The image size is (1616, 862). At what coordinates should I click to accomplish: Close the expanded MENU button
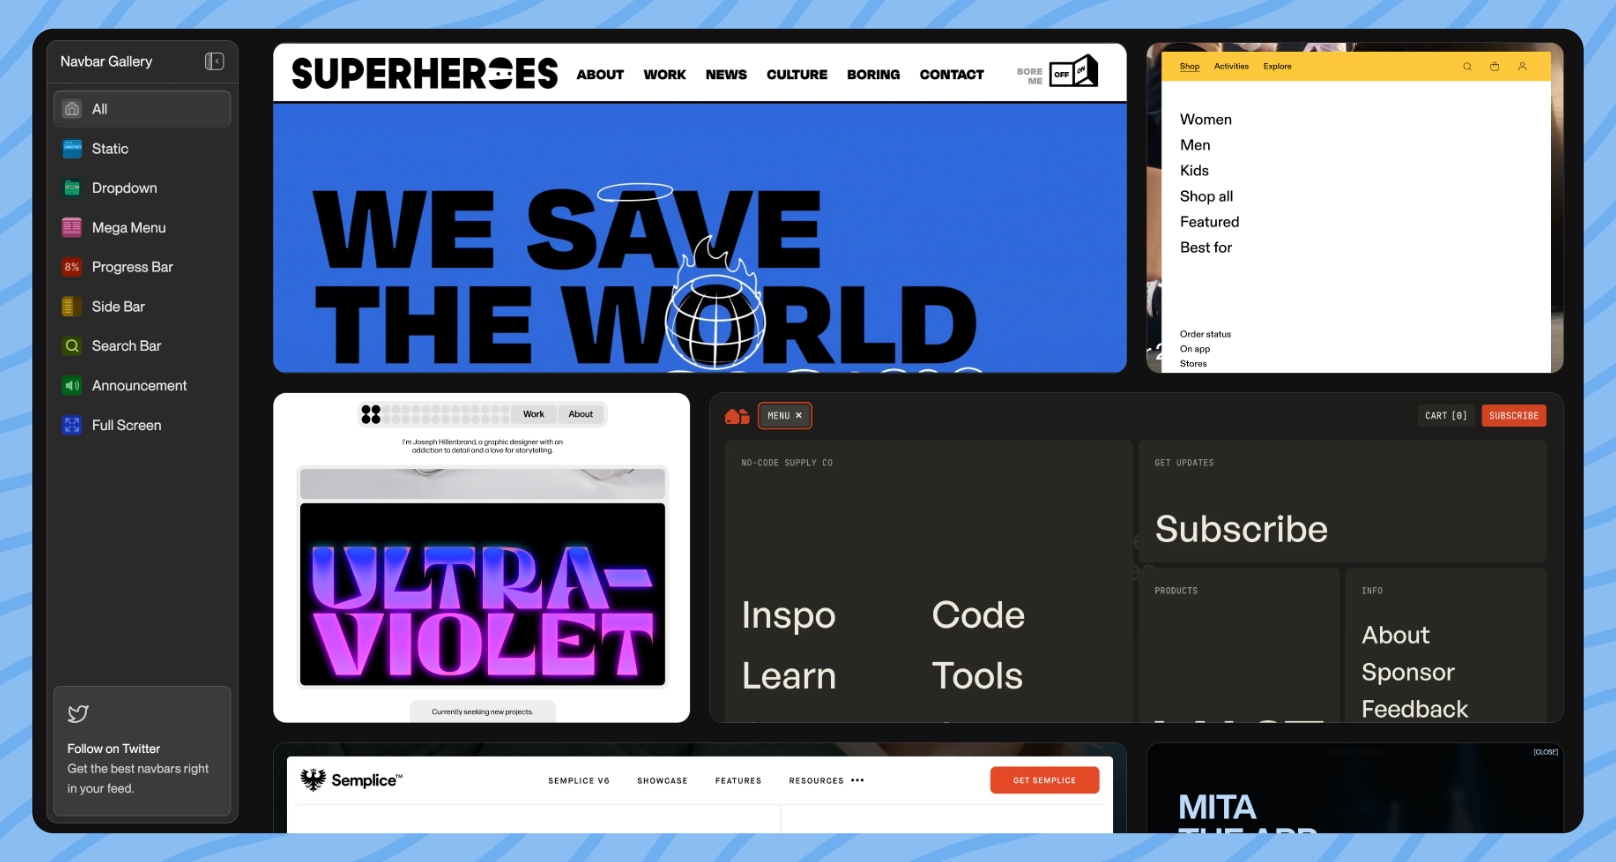click(785, 416)
